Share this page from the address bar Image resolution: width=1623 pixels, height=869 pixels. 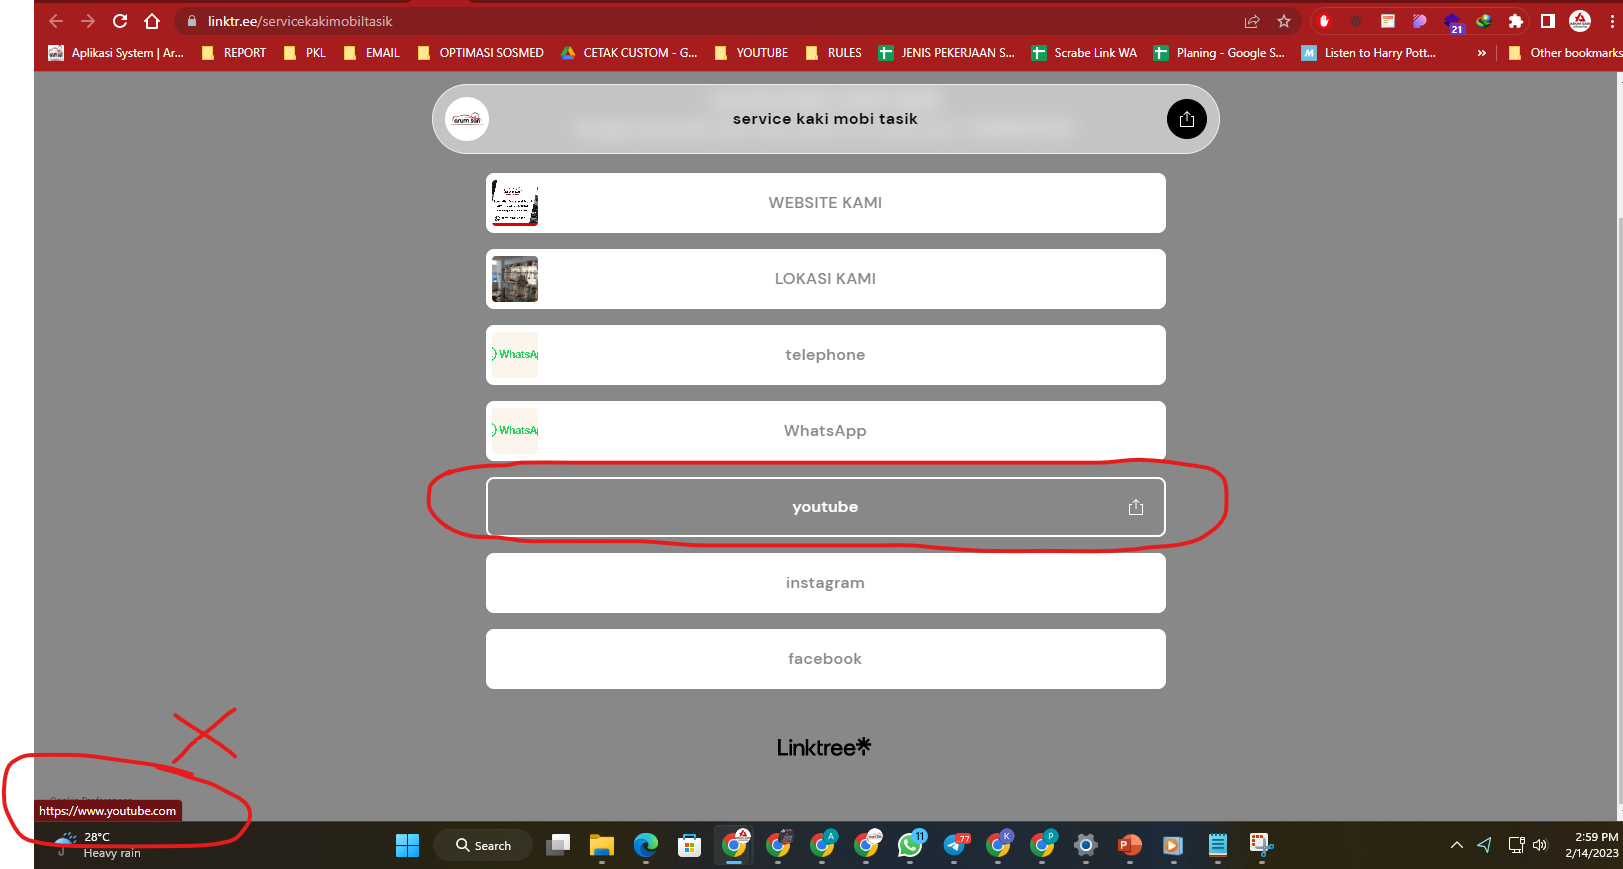[x=1252, y=21]
